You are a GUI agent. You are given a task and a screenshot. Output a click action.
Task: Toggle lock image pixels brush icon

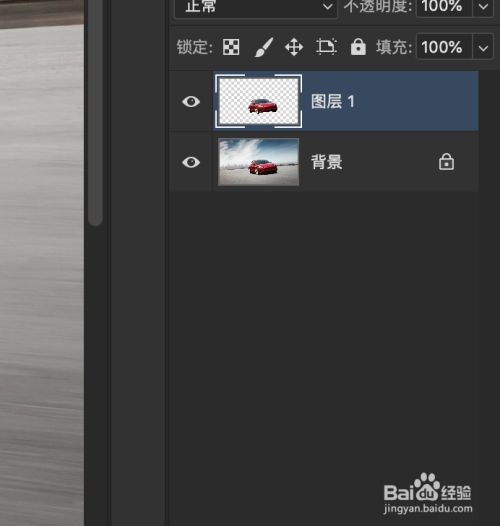[x=264, y=47]
